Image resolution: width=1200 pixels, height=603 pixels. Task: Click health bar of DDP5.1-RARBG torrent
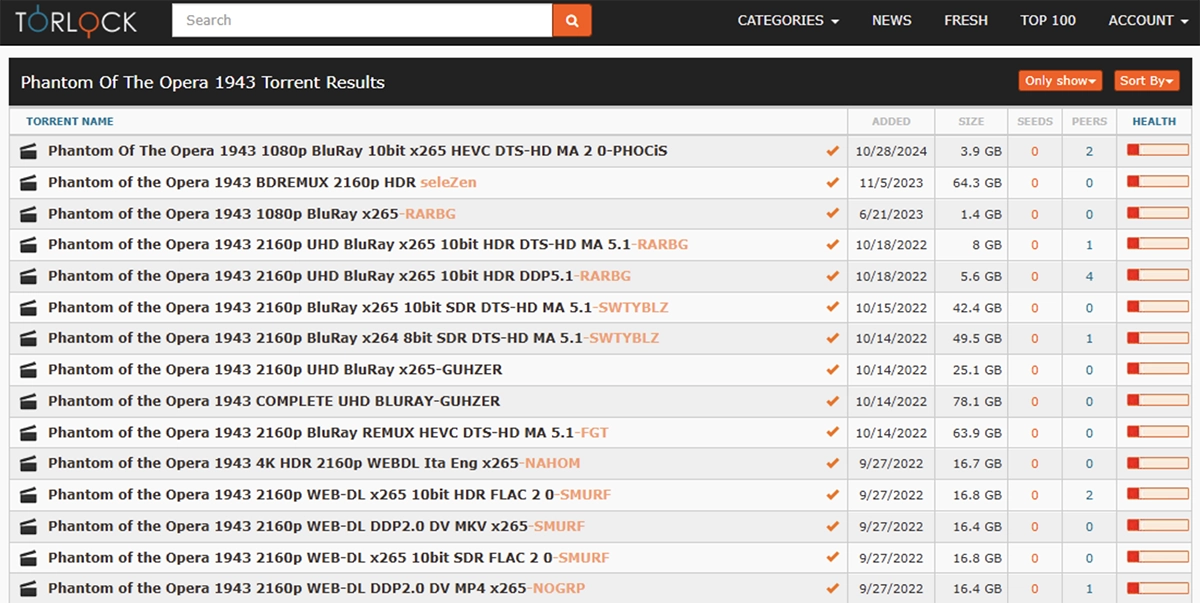1157,276
